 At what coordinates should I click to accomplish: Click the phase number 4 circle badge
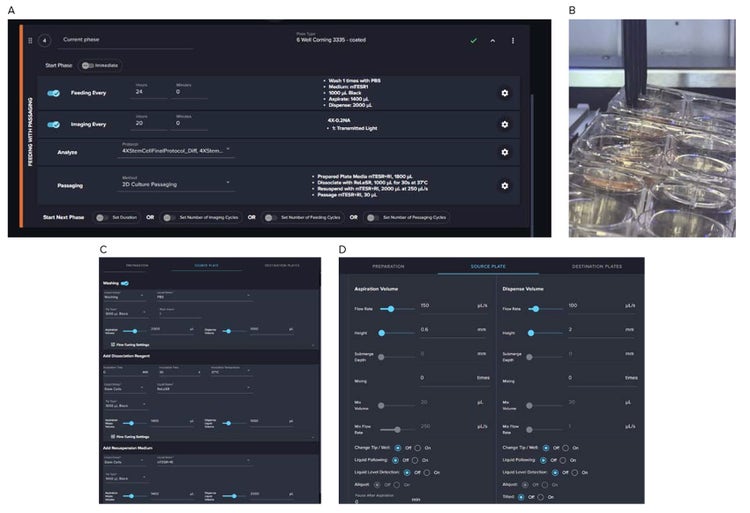[44, 41]
